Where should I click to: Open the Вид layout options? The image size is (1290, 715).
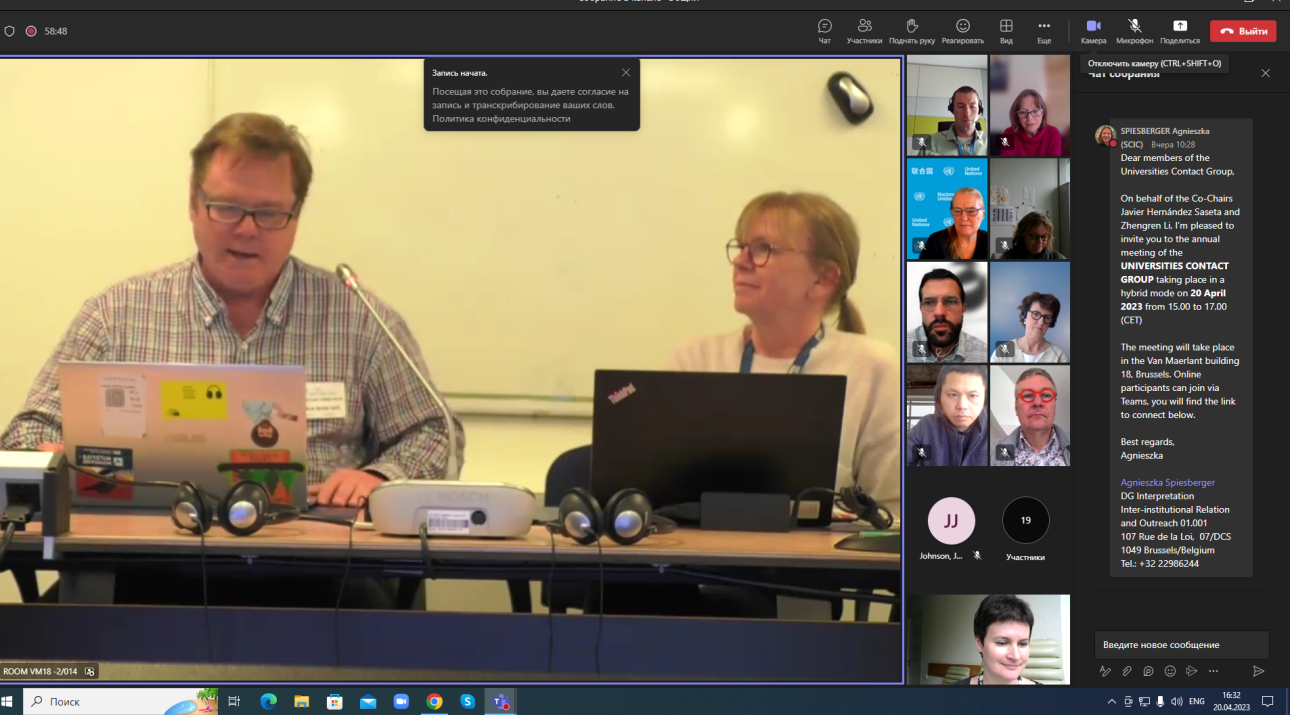click(x=1006, y=30)
